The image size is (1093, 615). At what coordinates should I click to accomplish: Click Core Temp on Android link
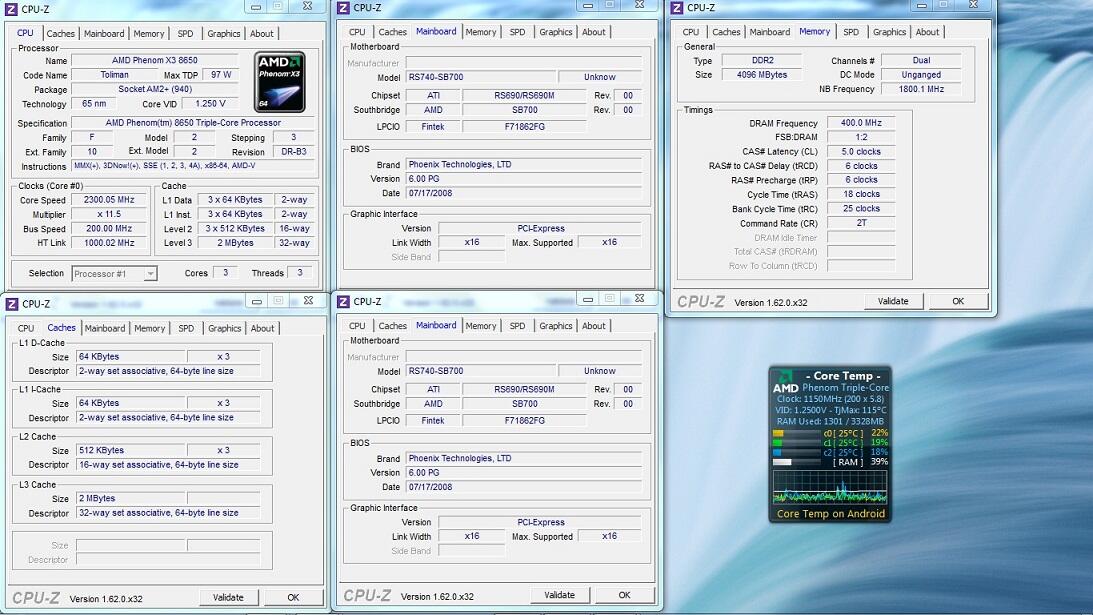tap(830, 514)
